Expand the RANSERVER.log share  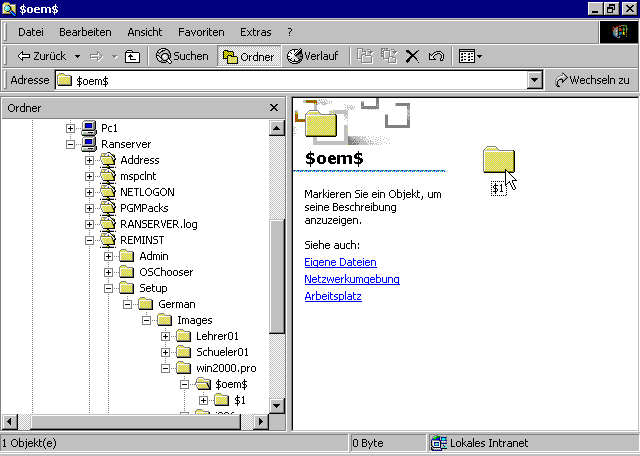click(89, 224)
